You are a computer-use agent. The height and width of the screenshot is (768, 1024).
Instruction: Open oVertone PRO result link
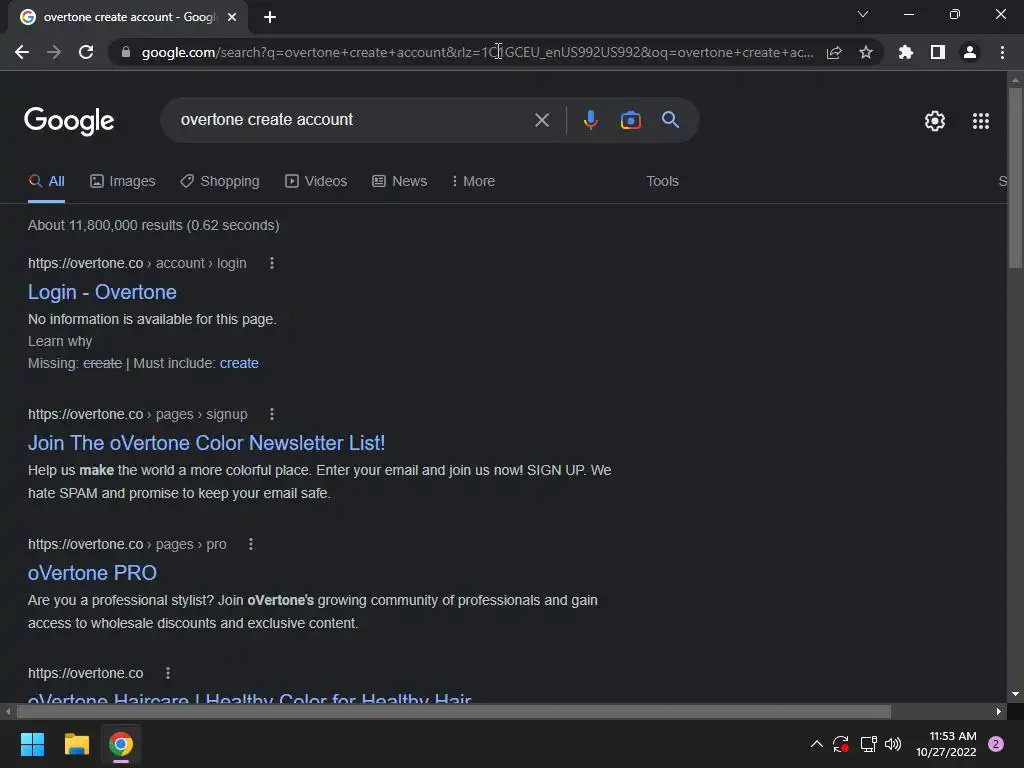coord(92,573)
